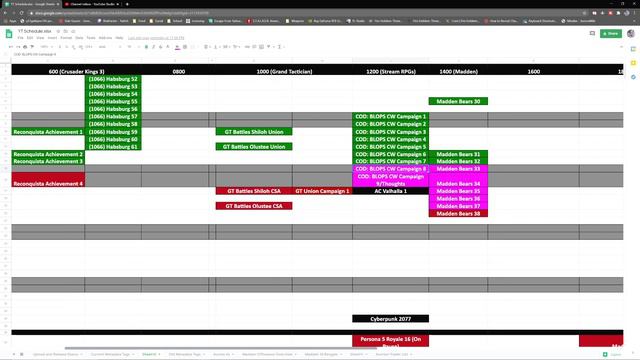Select cell 'Reconquista Achievement 1'
This screenshot has height=360, width=640.
[48, 132]
